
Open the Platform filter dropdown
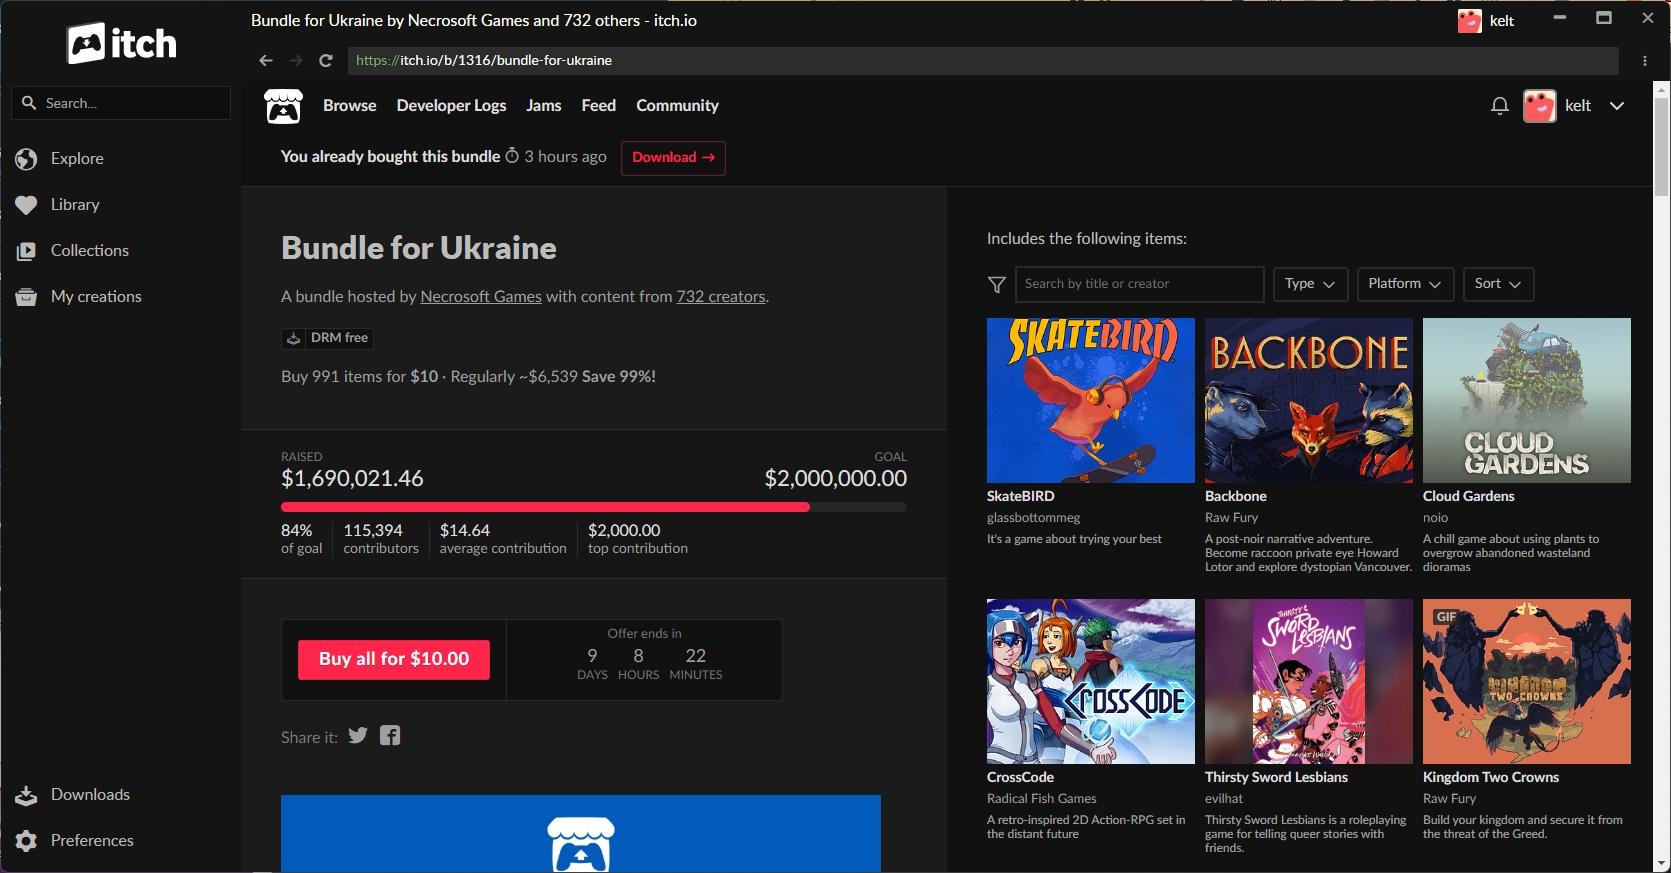click(x=1405, y=284)
